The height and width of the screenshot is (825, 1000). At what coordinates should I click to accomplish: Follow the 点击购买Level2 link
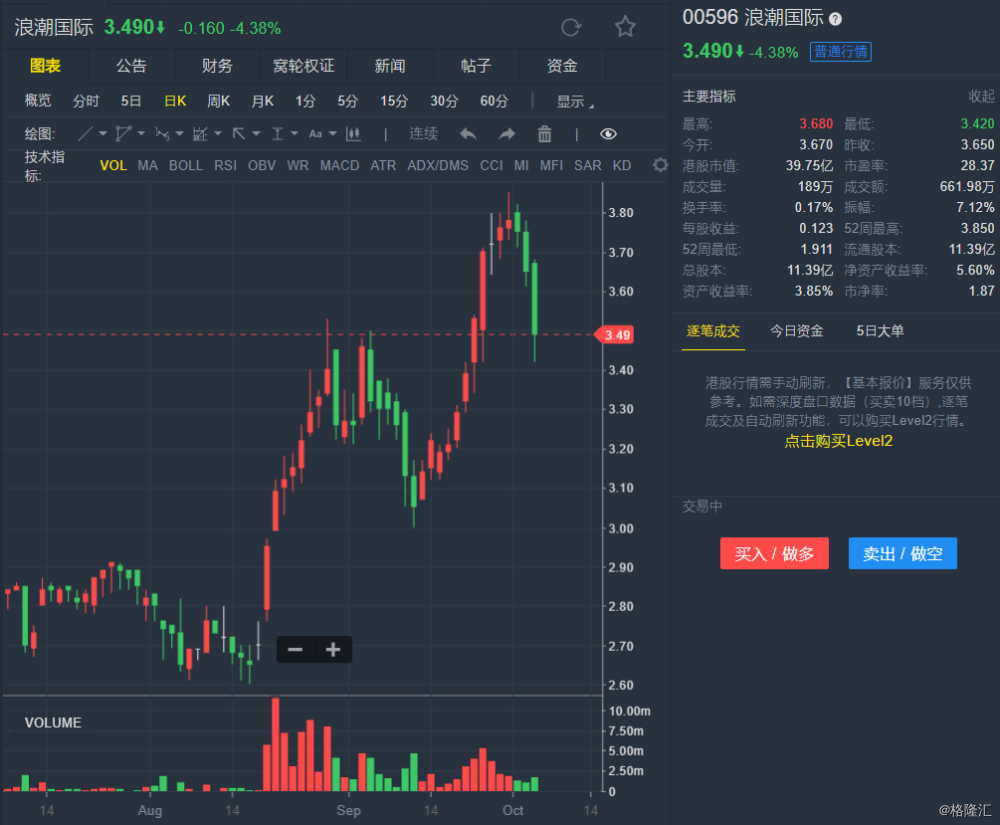click(x=838, y=441)
